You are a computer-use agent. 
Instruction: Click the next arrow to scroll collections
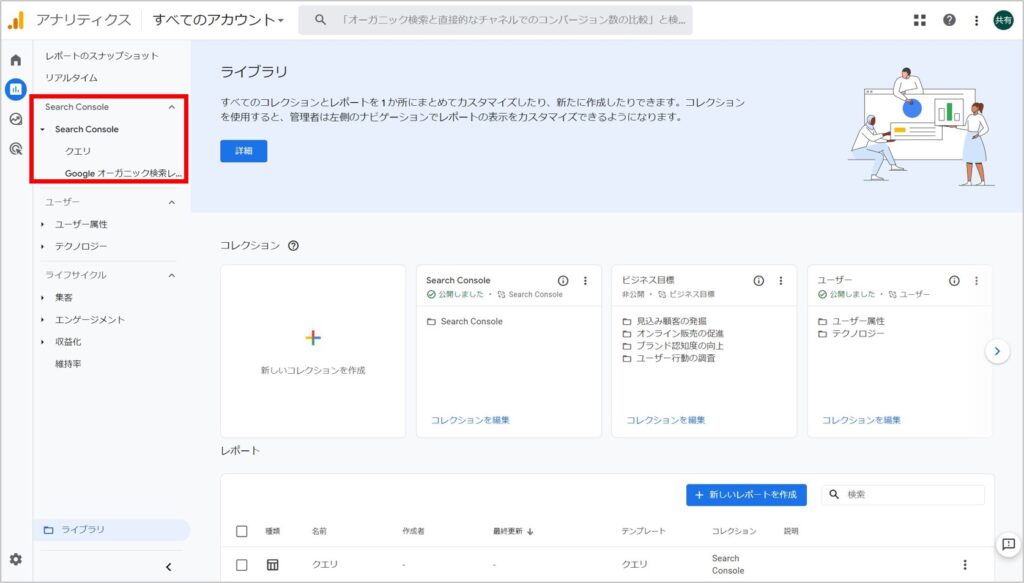(997, 351)
